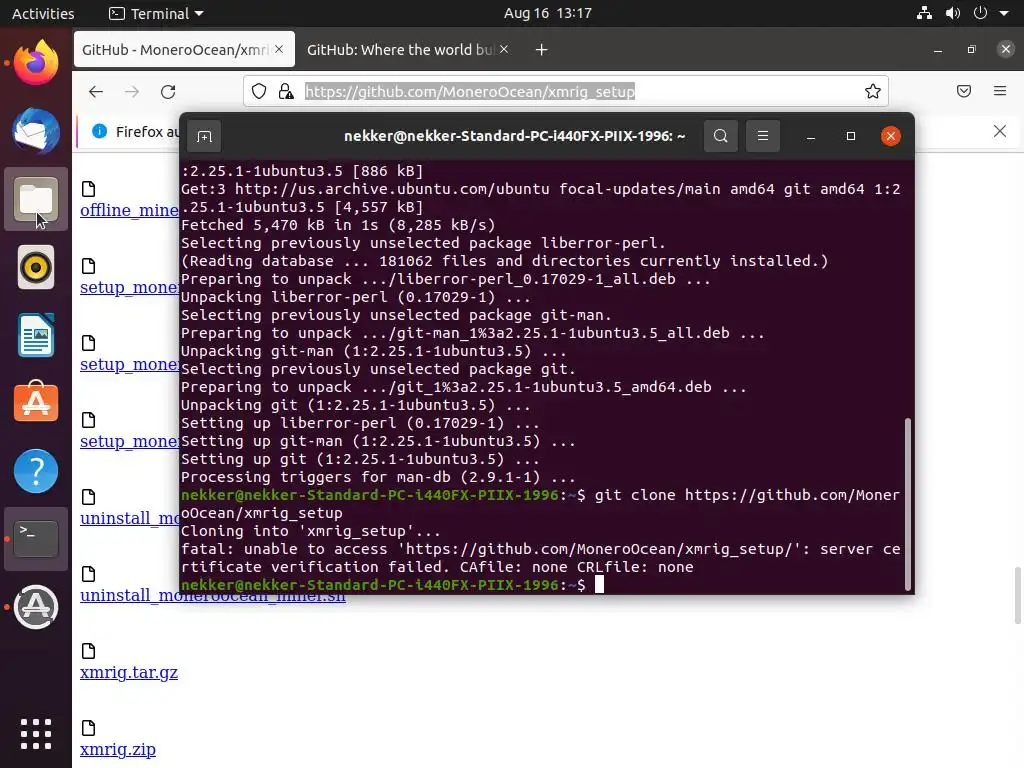Viewport: 1024px width, 768px height.
Task: Click the power icon in top bar
Action: [x=980, y=13]
